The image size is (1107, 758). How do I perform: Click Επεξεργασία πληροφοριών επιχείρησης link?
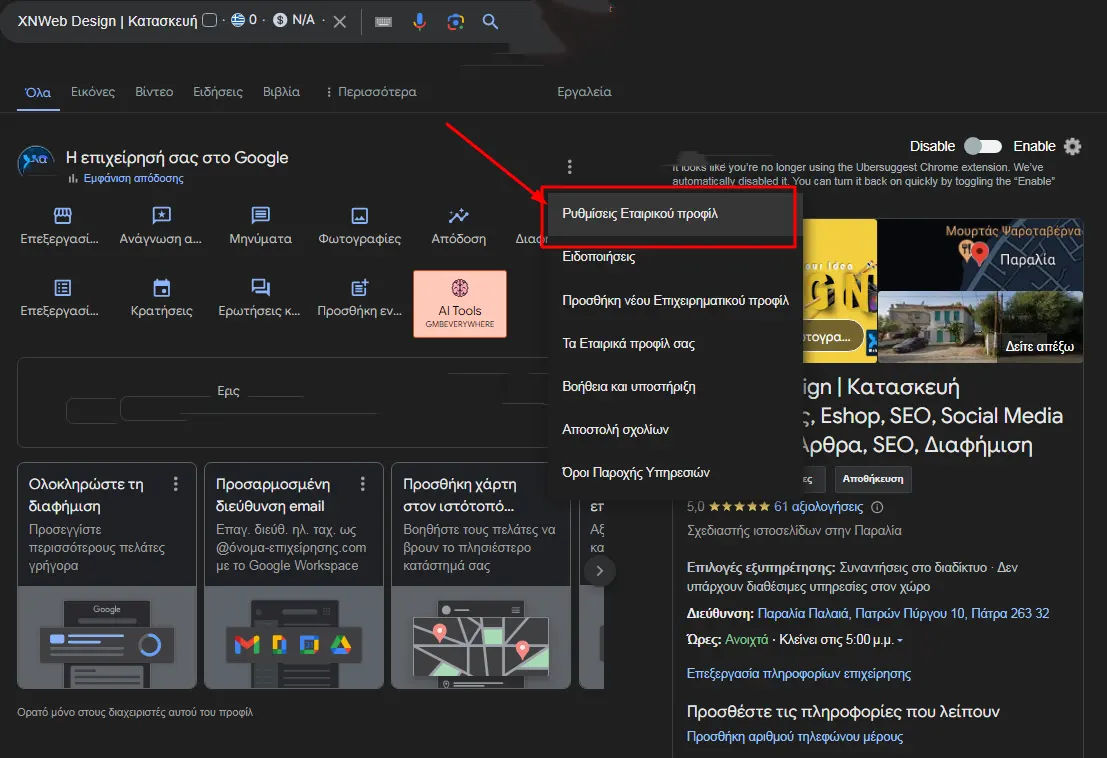pos(798,673)
